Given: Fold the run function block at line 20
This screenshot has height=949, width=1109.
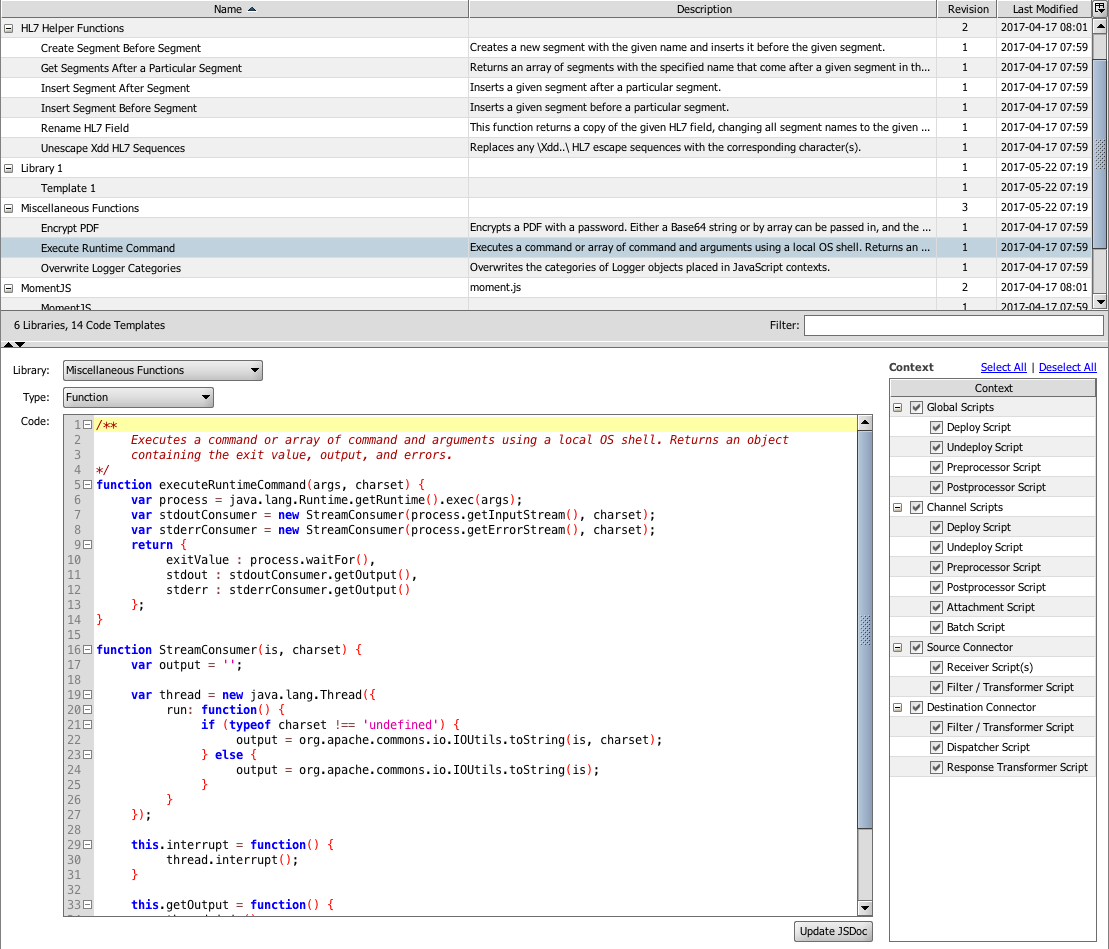Looking at the screenshot, I should (88, 710).
